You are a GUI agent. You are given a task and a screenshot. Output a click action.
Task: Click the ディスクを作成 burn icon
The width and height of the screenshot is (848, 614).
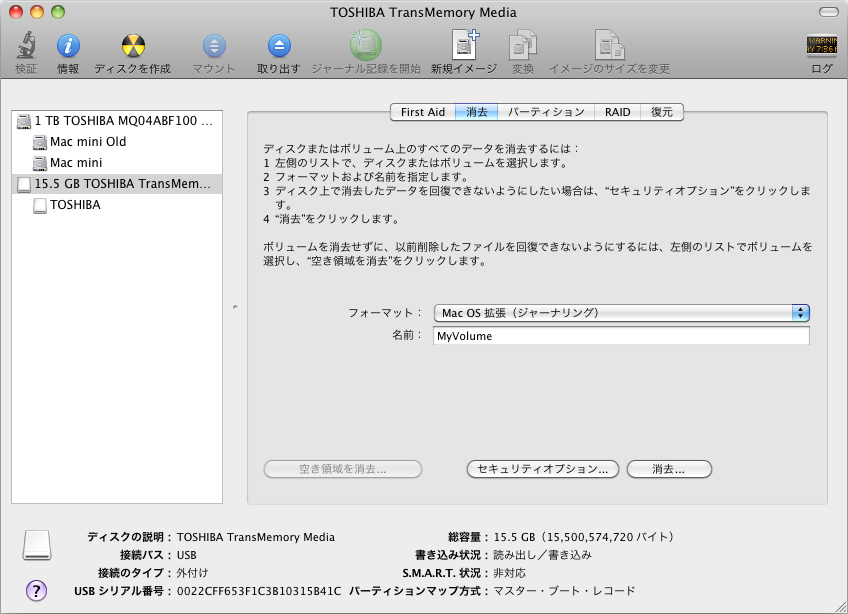coord(133,45)
